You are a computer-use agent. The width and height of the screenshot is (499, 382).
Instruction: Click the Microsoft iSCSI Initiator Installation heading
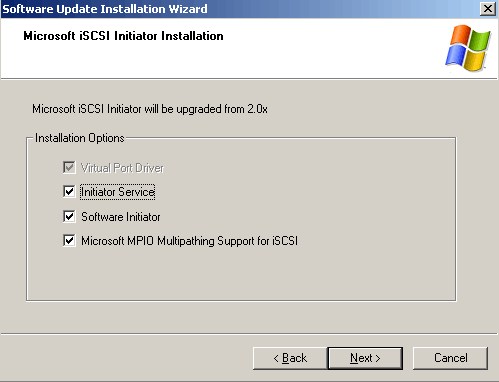click(123, 36)
